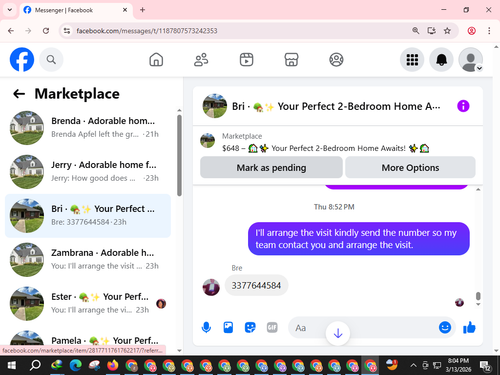Show hidden system tray icons chevron
Image resolution: width=500 pixels, height=375 pixels.
click(x=413, y=366)
